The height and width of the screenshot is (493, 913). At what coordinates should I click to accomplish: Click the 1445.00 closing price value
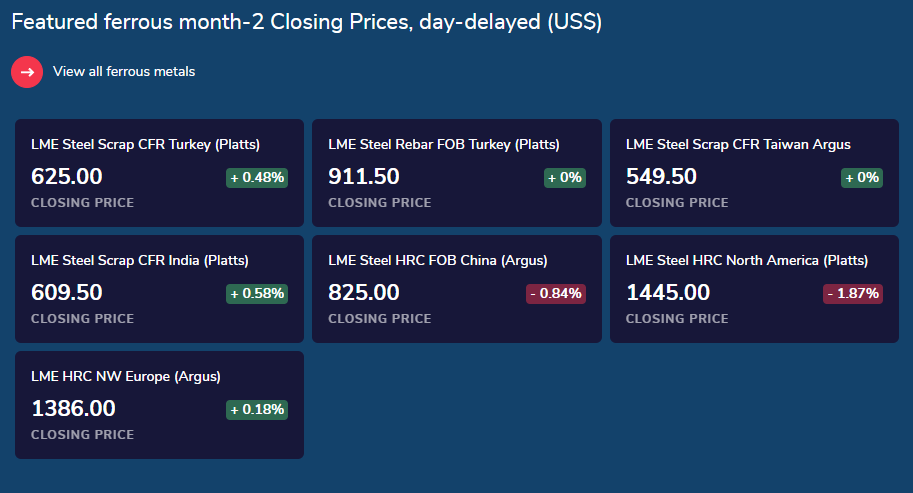[668, 292]
